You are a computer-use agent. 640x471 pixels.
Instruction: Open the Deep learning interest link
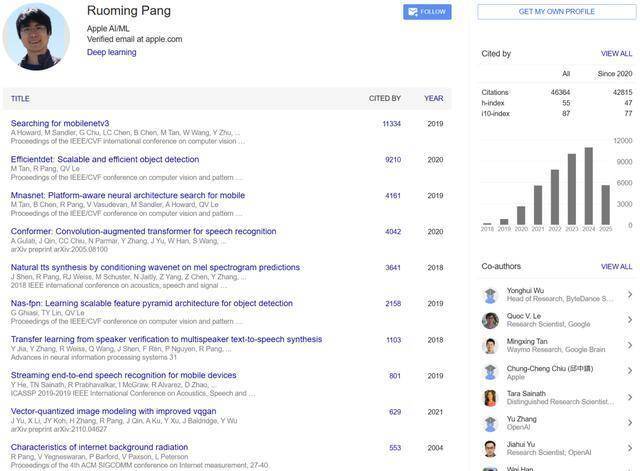pyautogui.click(x=111, y=52)
